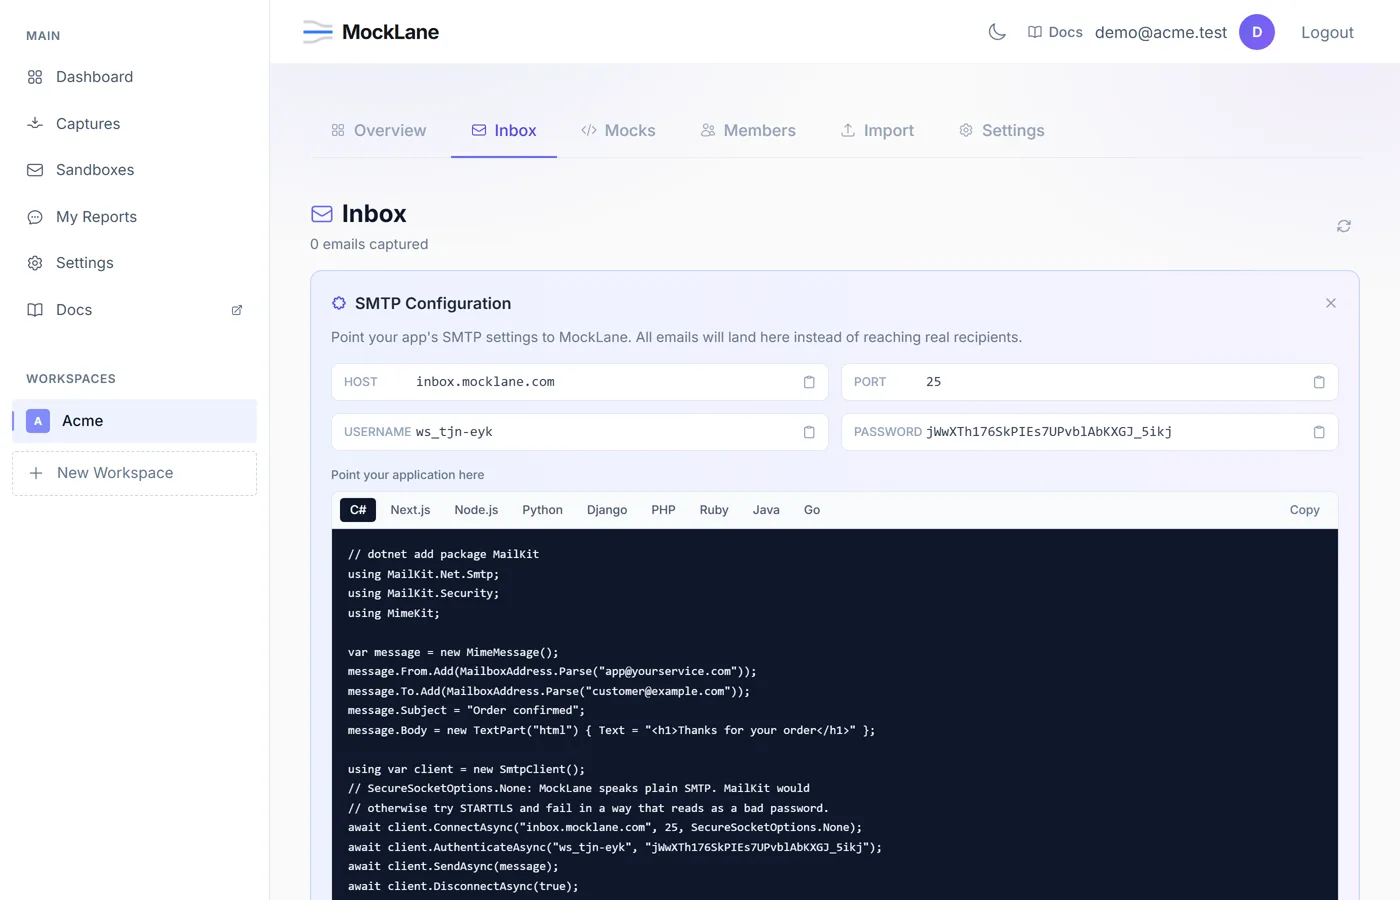
Task: Click the Acme workspace avatar badge
Action: tap(38, 421)
